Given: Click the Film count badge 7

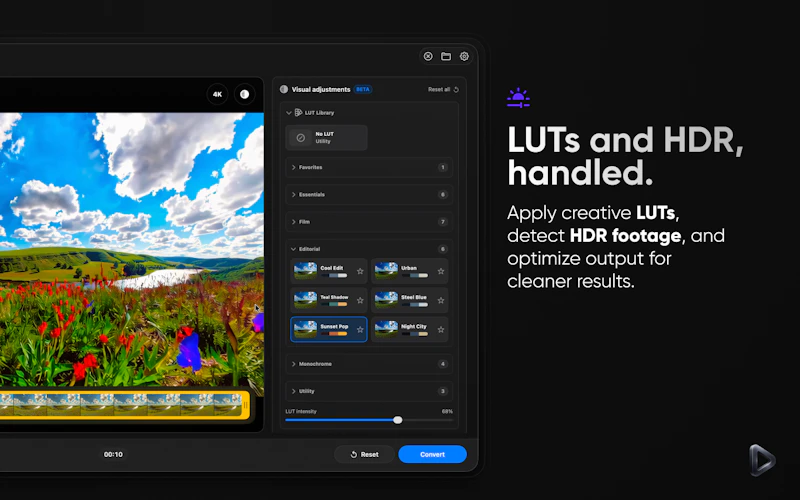Looking at the screenshot, I should point(442,222).
